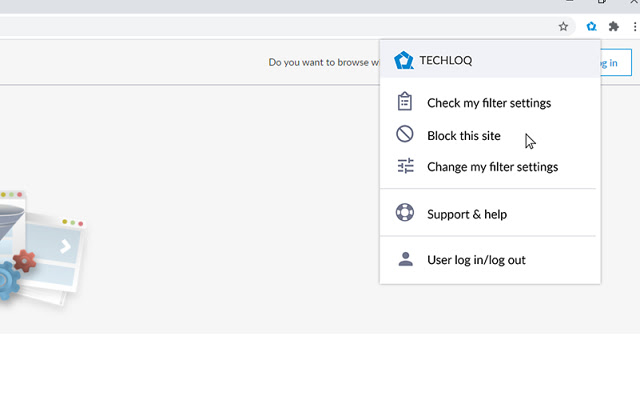The height and width of the screenshot is (400, 640).
Task: Open Chrome's three-dot menu
Action: 635,27
